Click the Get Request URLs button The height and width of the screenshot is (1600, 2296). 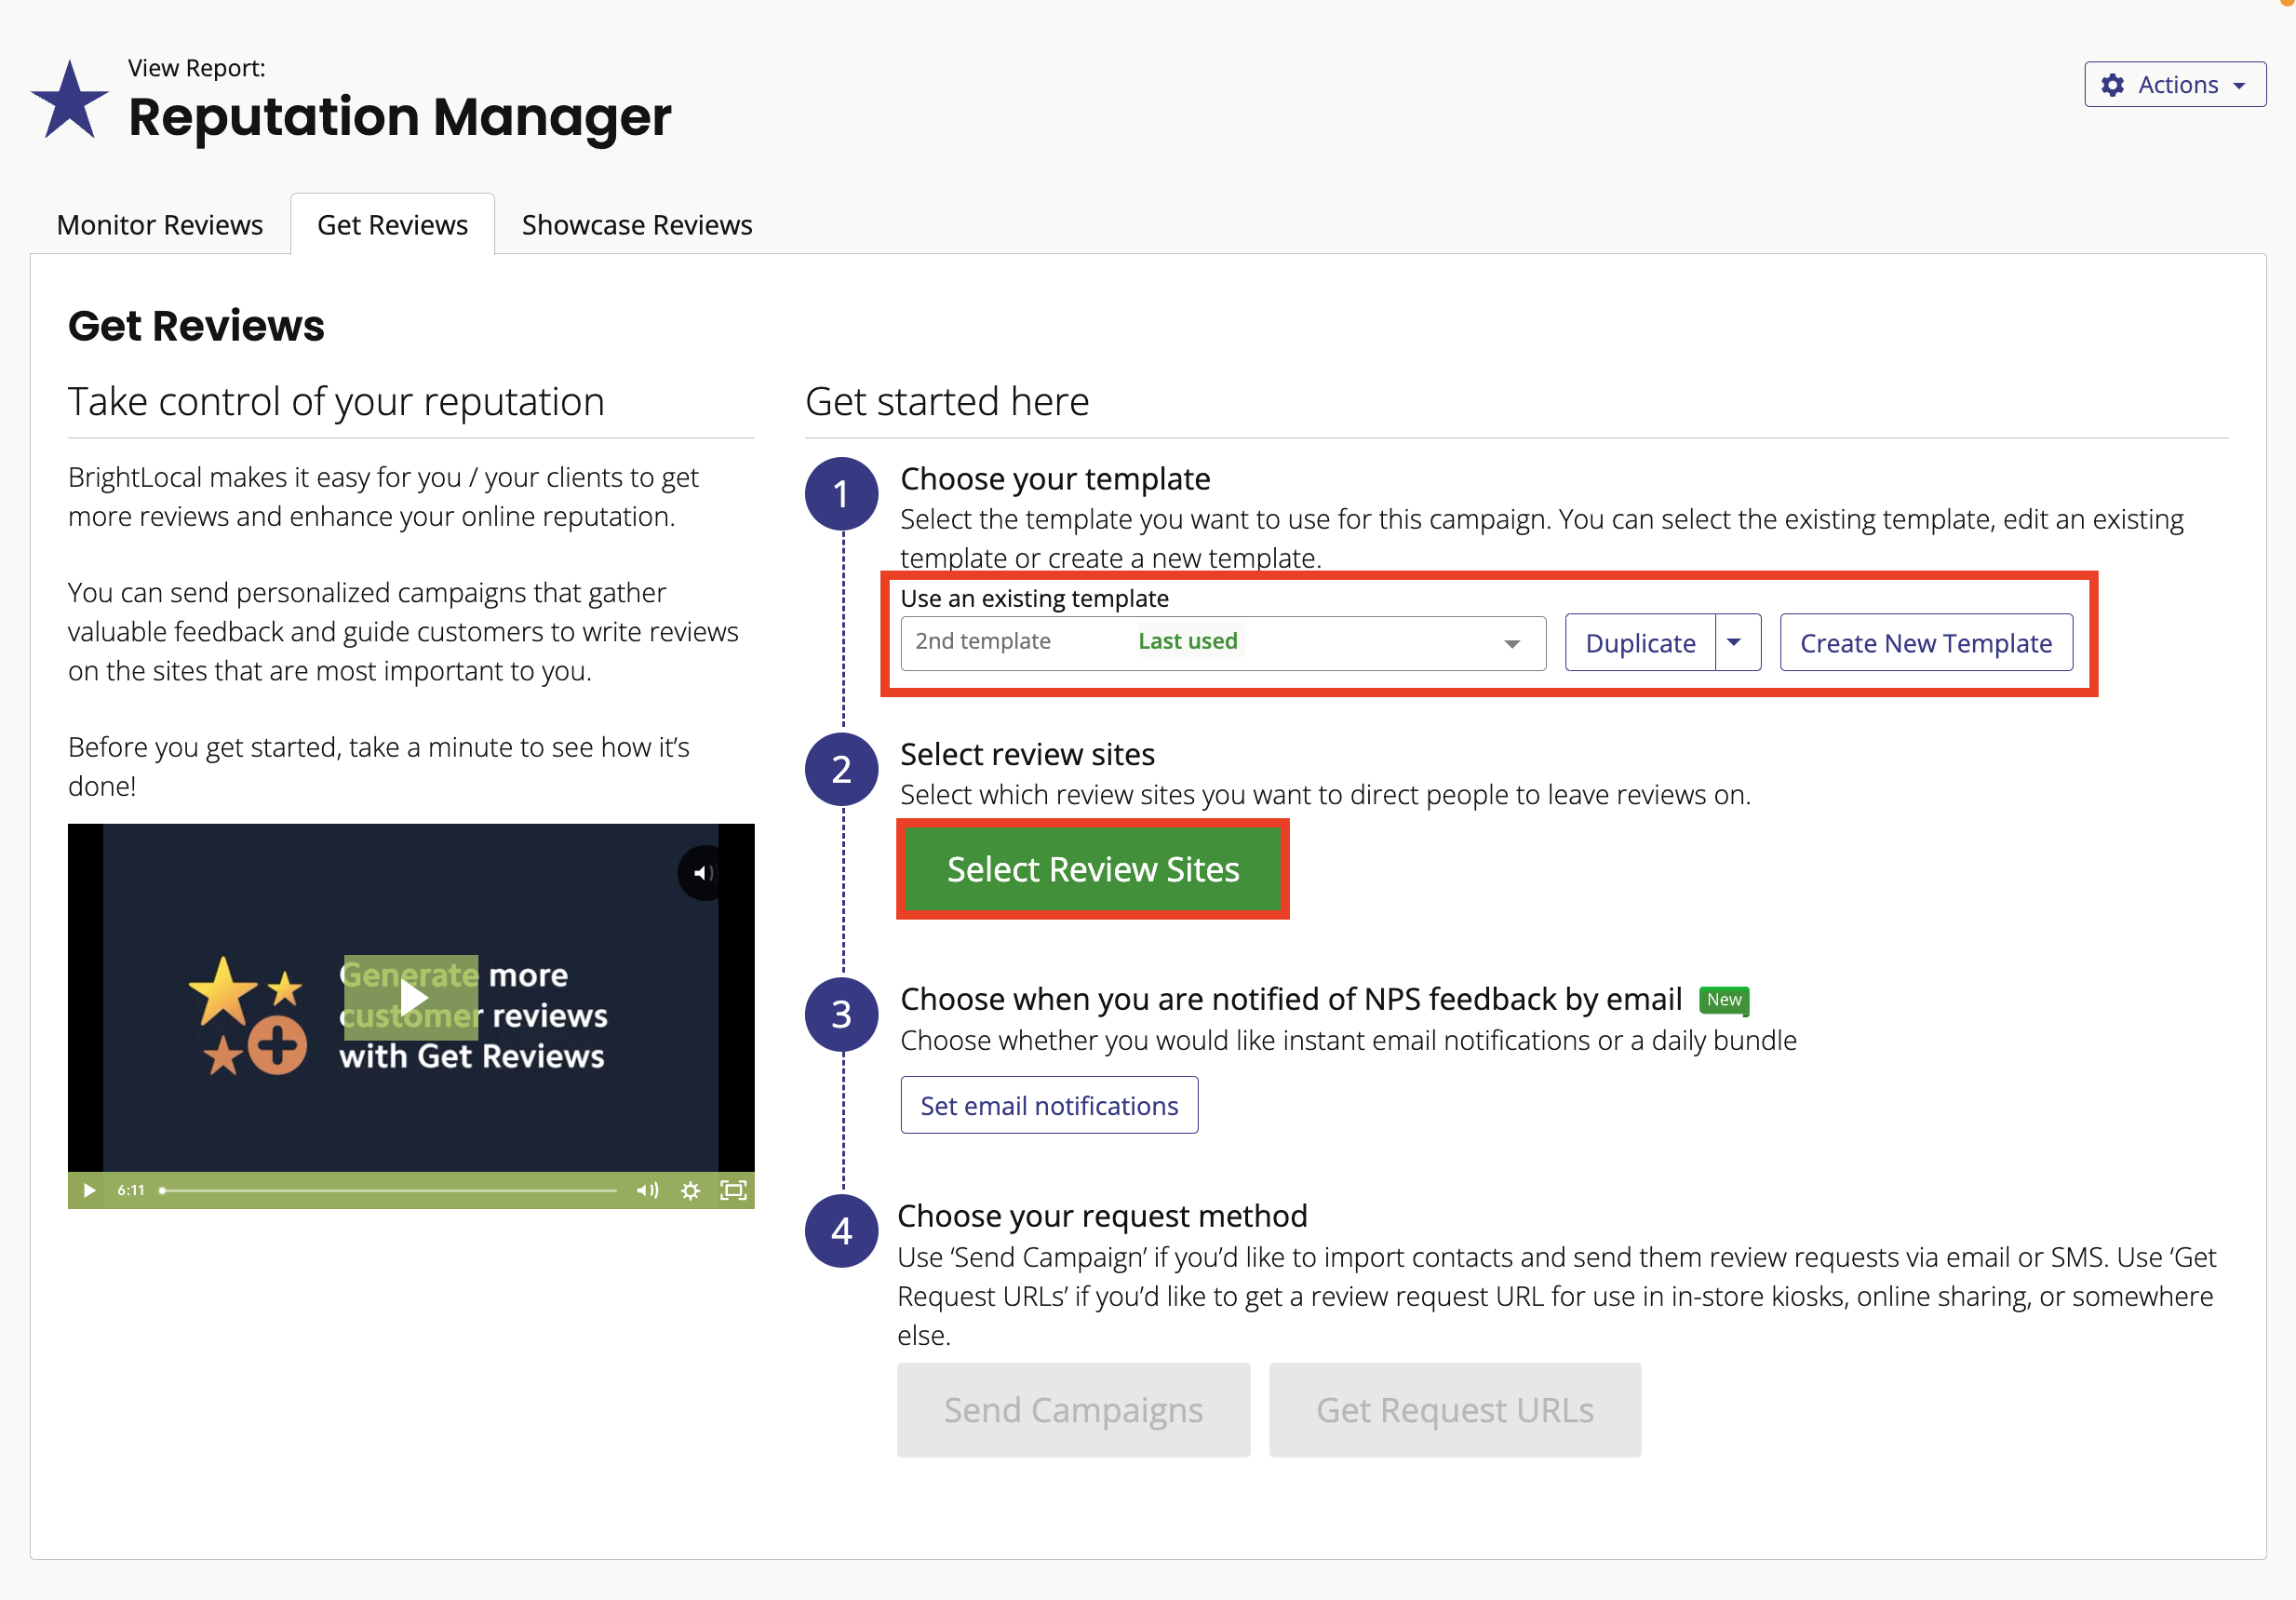(1455, 1410)
